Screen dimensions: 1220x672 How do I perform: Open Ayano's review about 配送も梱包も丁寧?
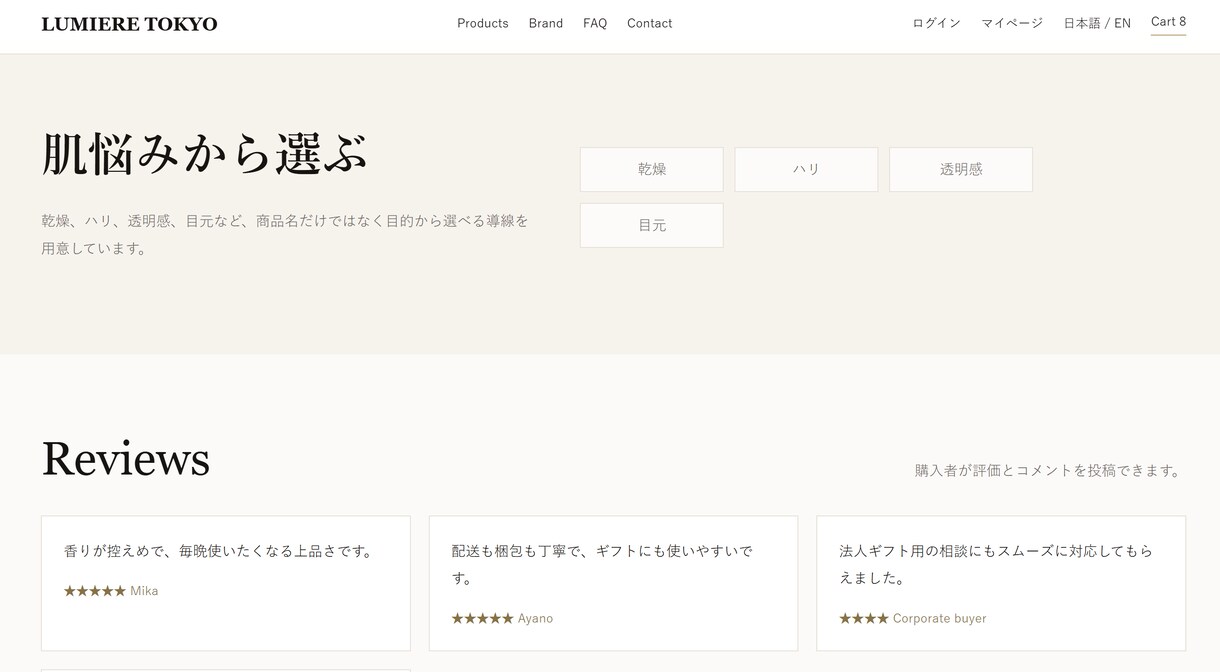(x=613, y=583)
